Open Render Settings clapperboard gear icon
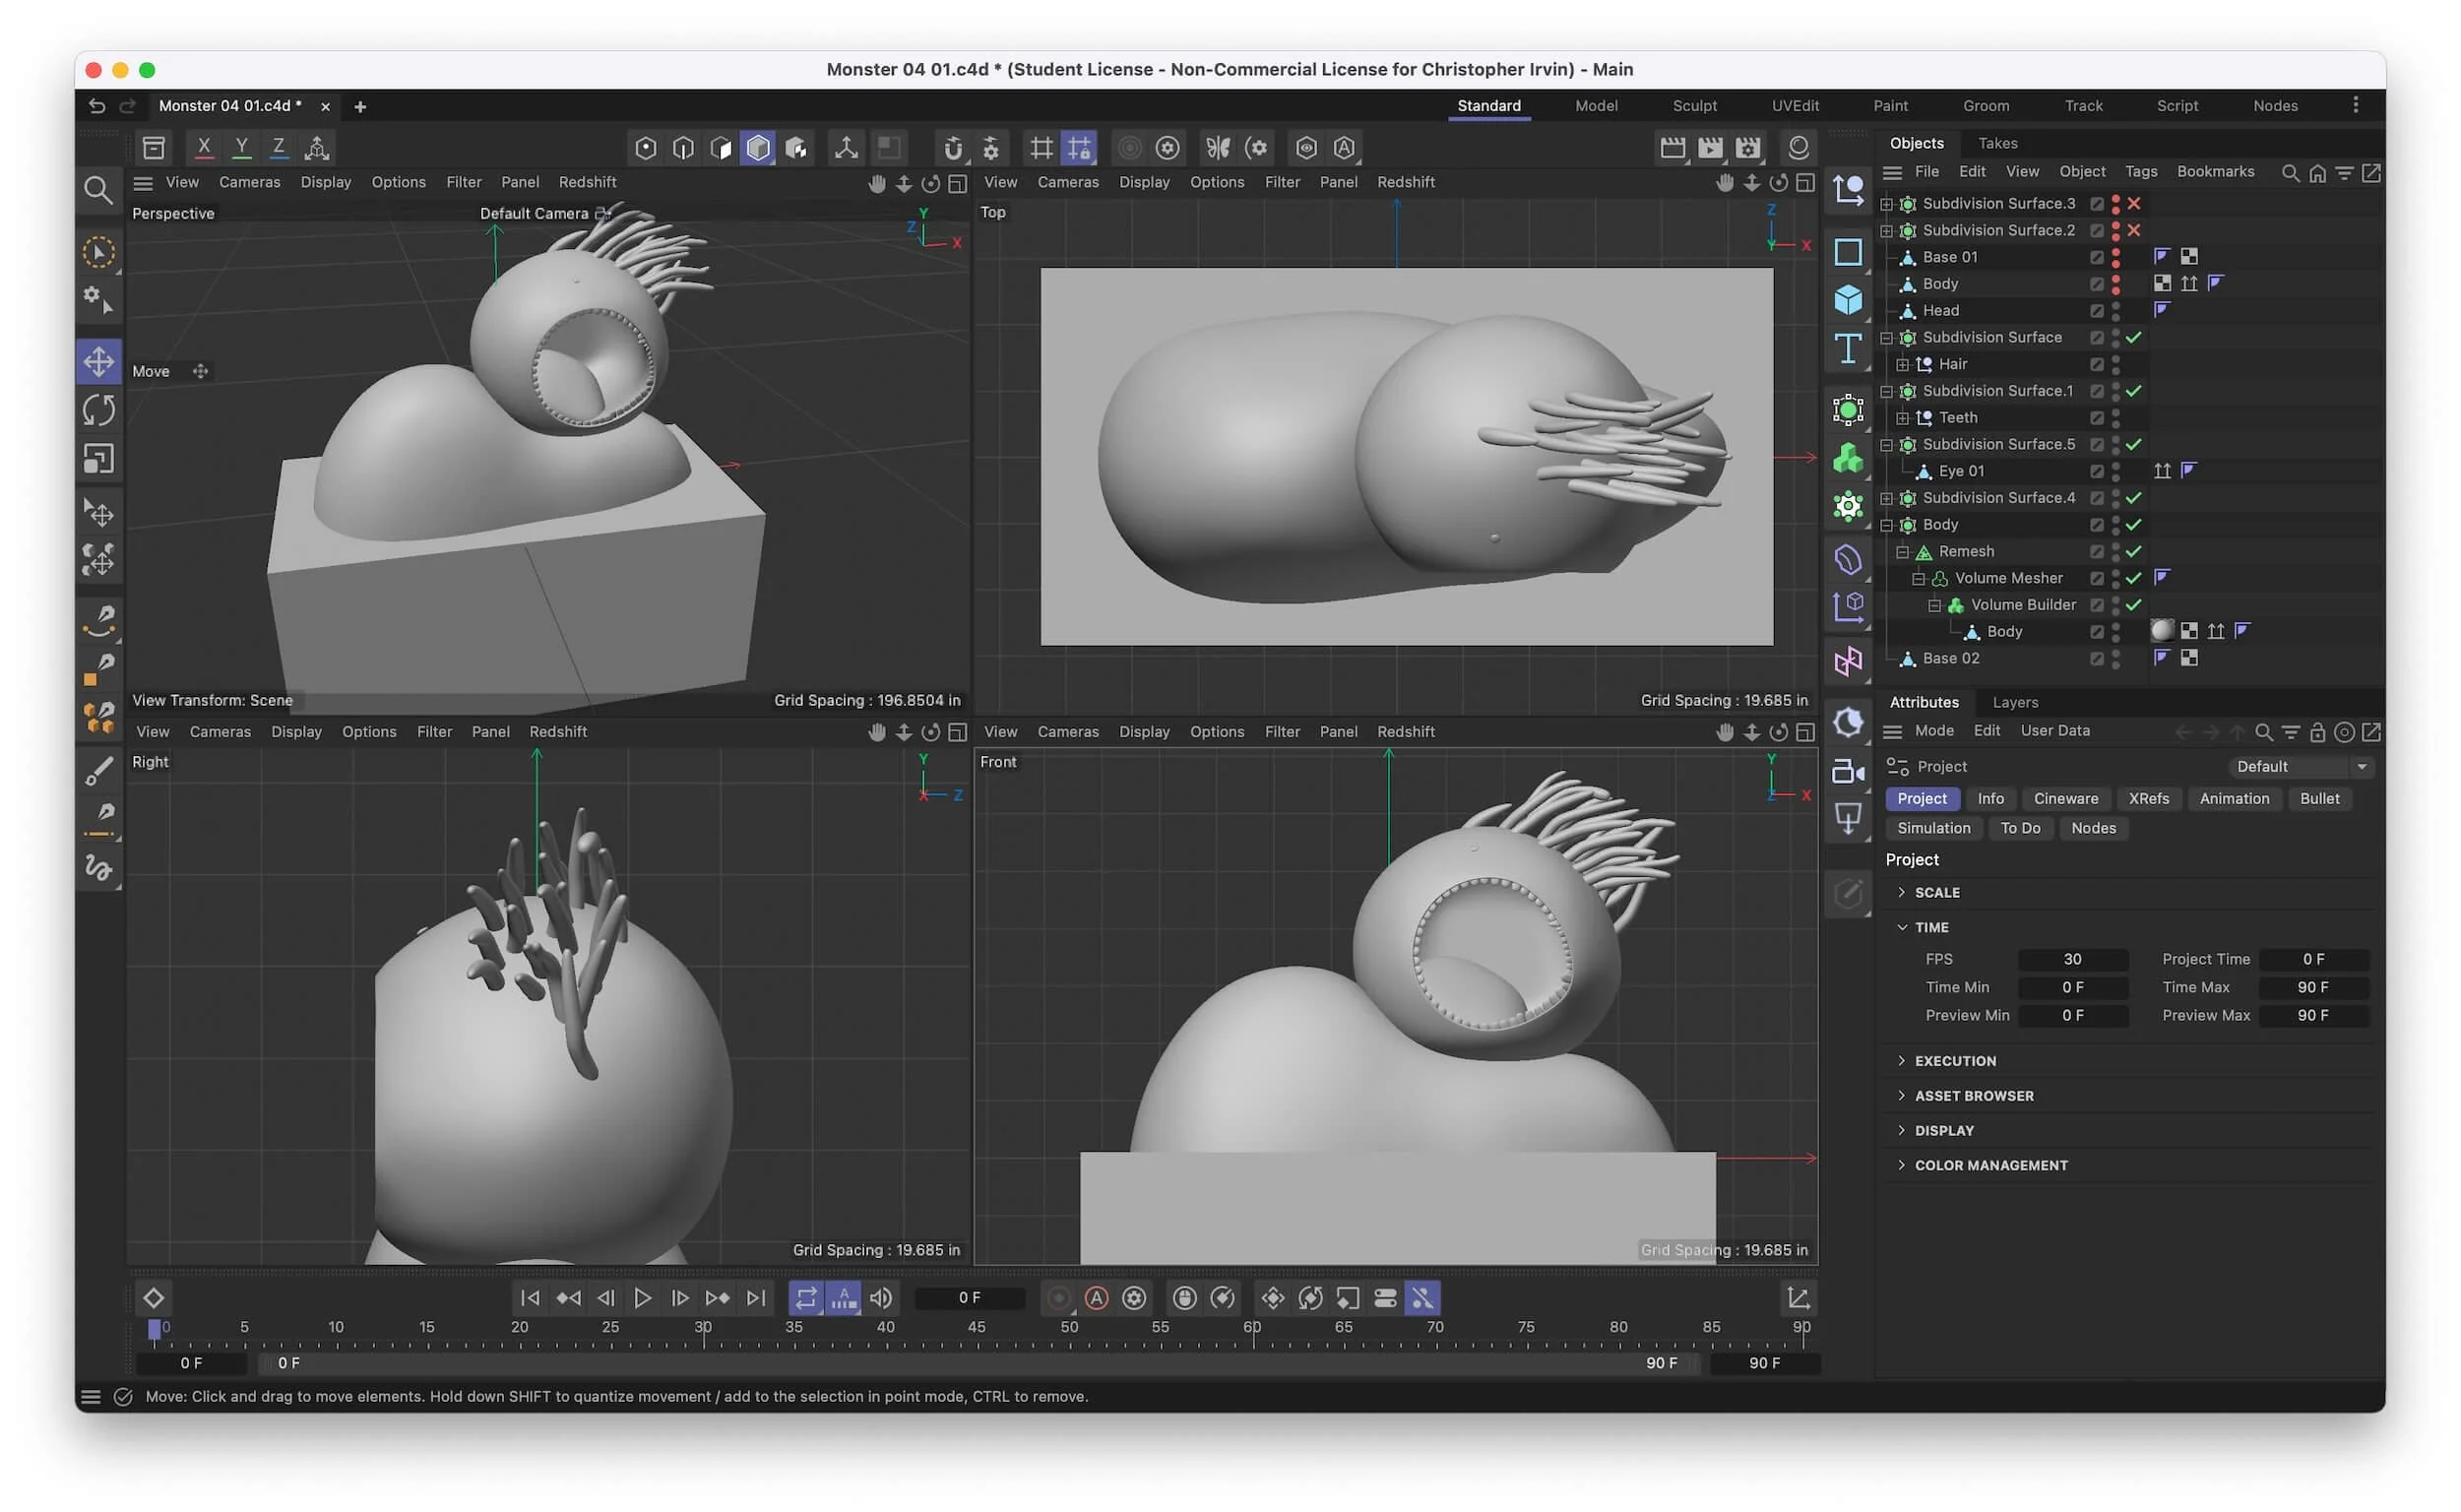2461x1512 pixels. tap(1746, 148)
